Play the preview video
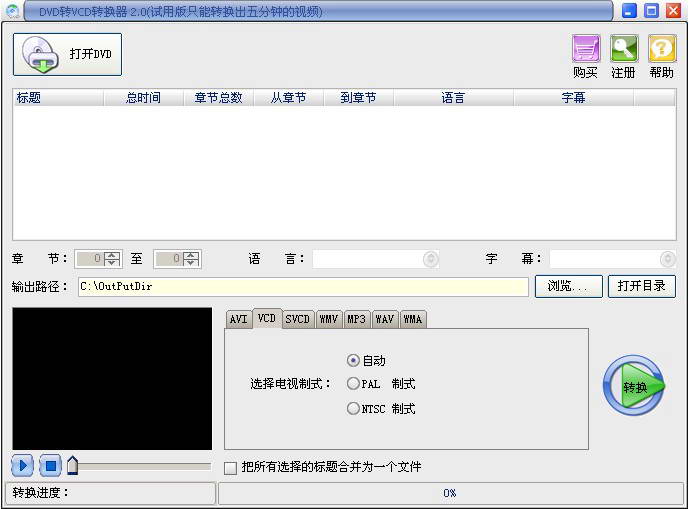Viewport: 689px width, 509px height. (22, 465)
